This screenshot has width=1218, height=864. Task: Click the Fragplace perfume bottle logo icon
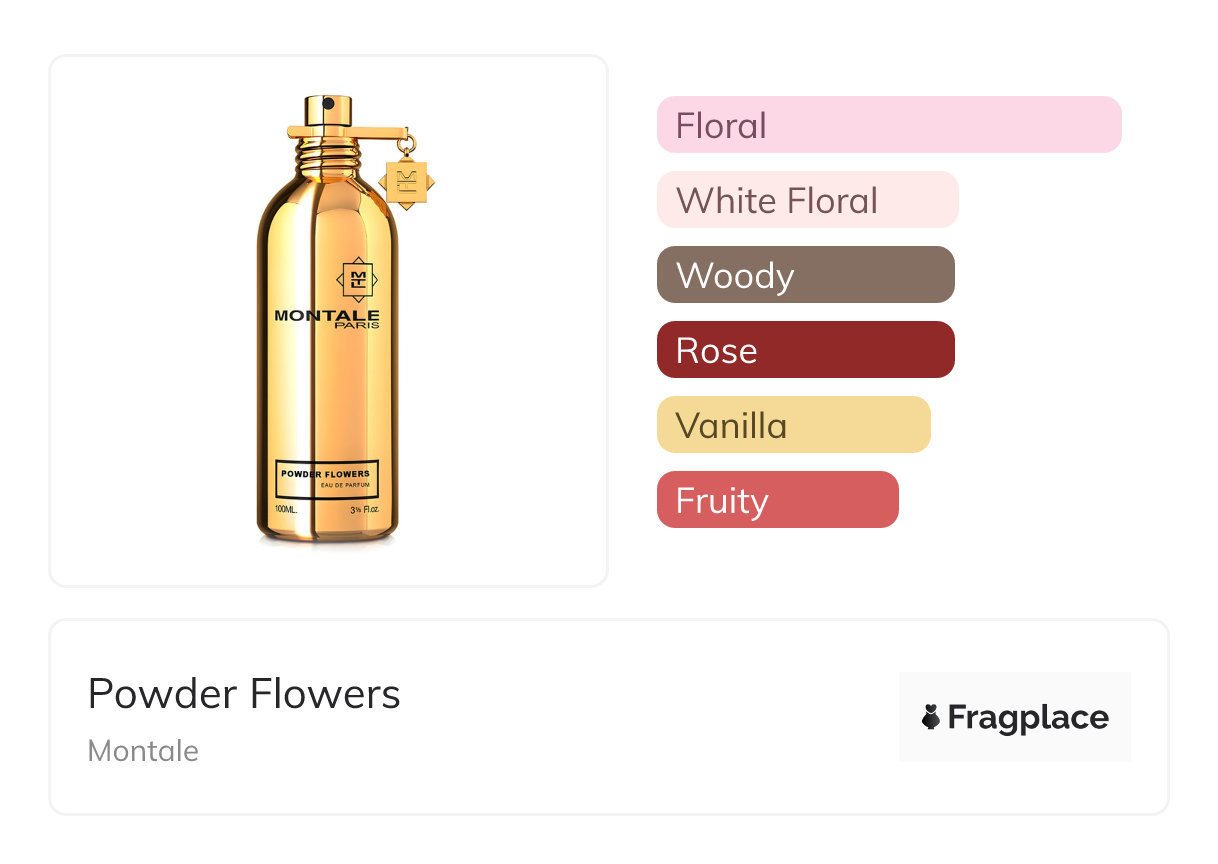tap(931, 717)
